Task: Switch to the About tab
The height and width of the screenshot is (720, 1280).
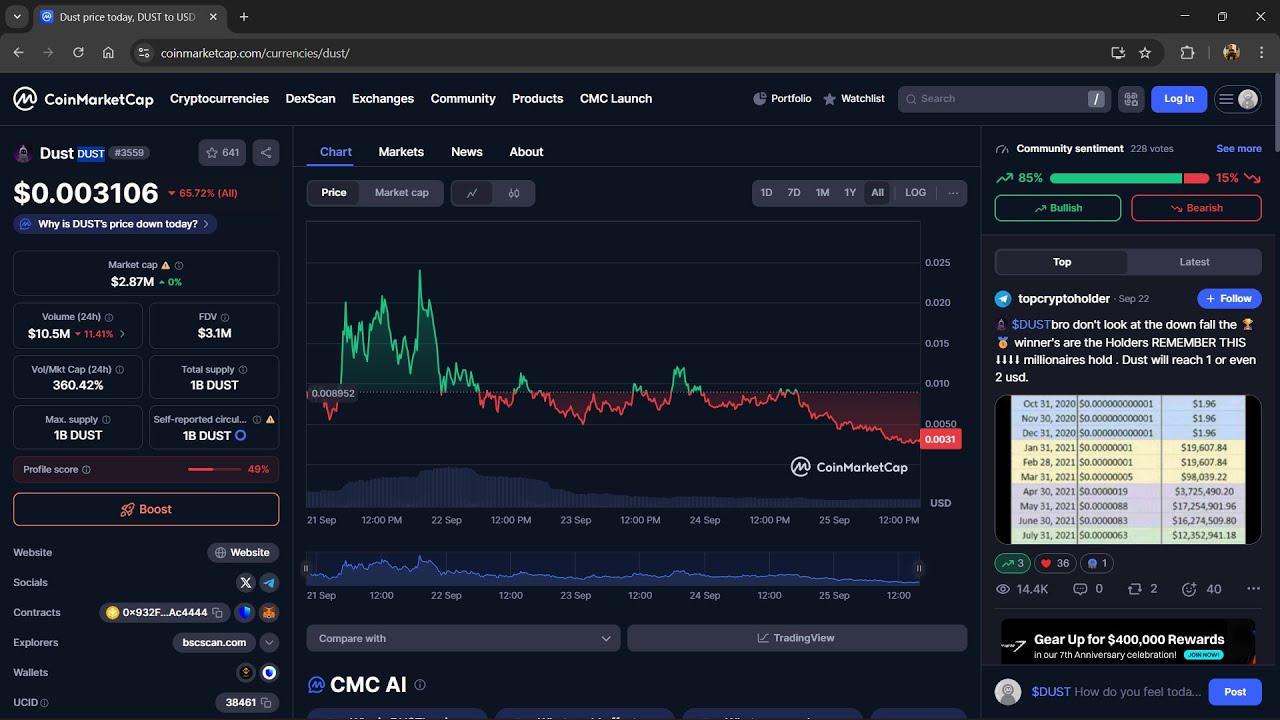Action: coord(526,152)
